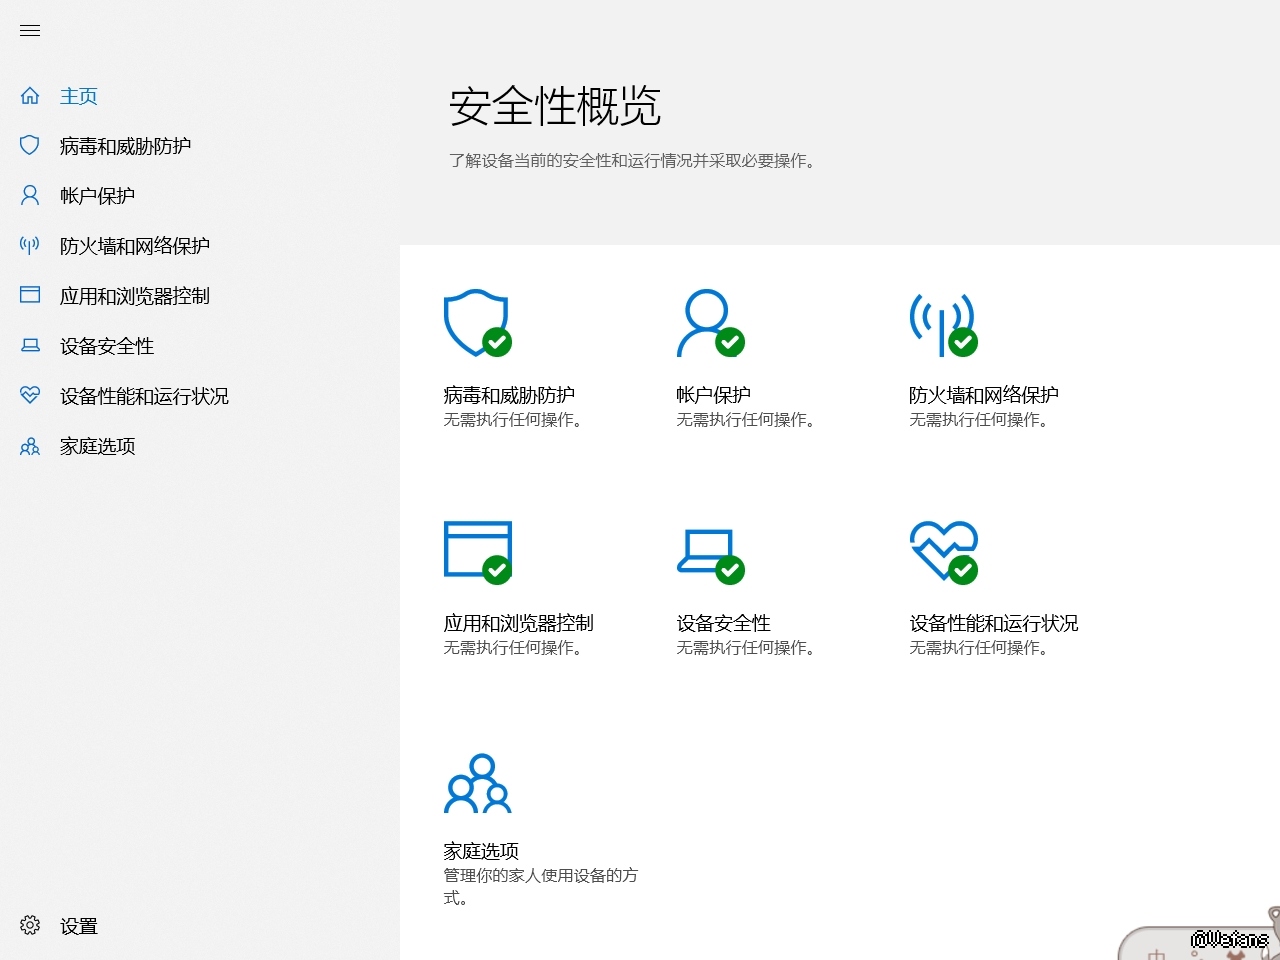This screenshot has width=1280, height=960.
Task: Click the 家庭选项 tile title
Action: tap(481, 851)
